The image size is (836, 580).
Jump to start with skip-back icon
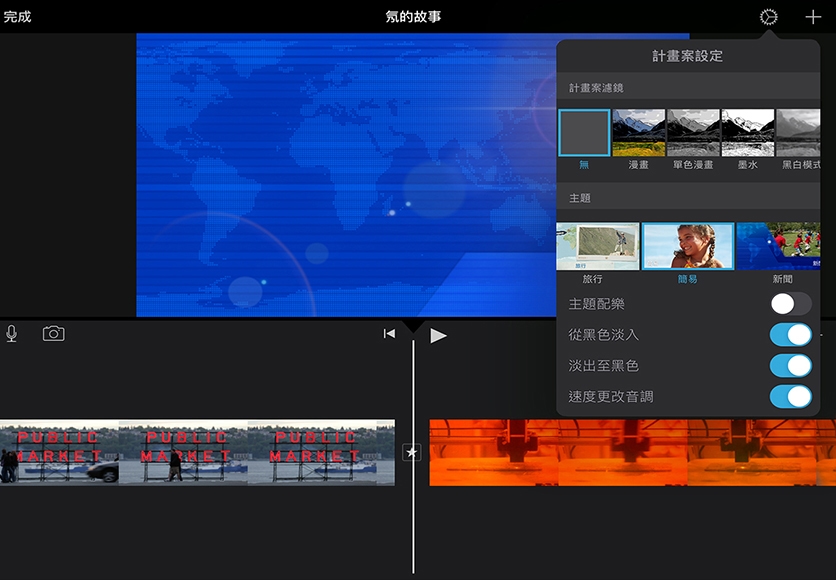(x=389, y=334)
